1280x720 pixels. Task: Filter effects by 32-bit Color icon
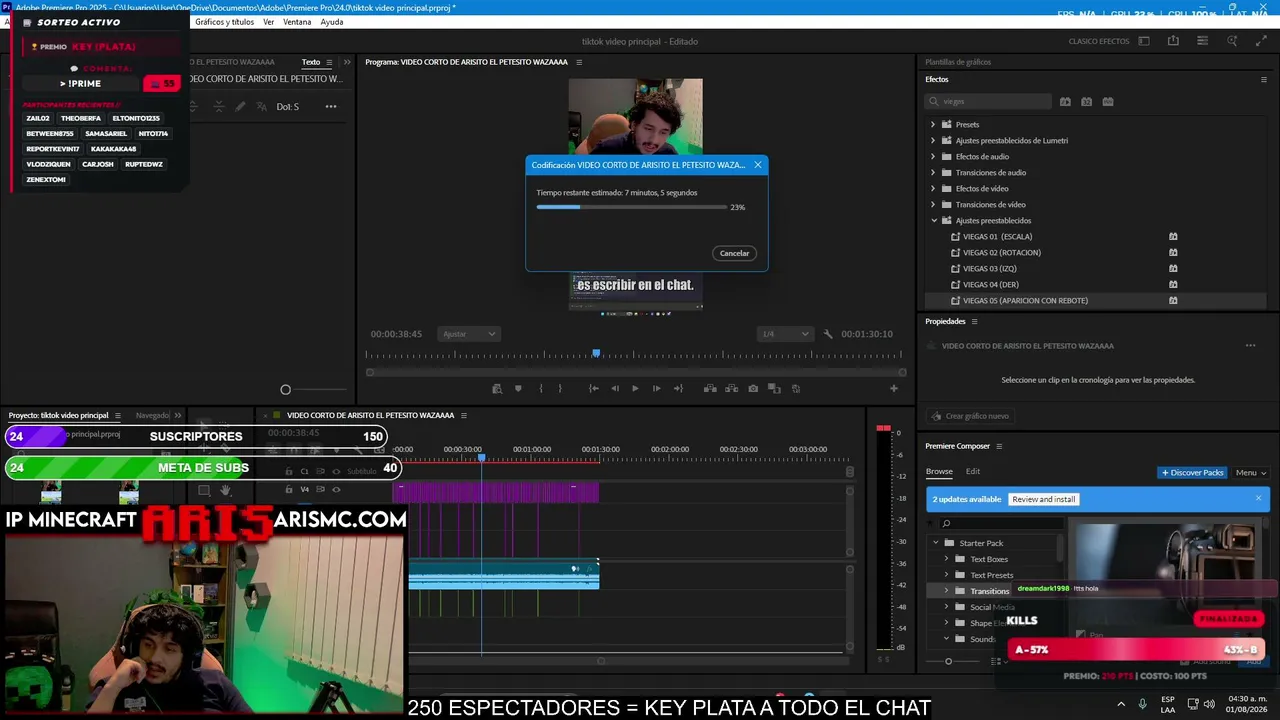(x=1087, y=101)
